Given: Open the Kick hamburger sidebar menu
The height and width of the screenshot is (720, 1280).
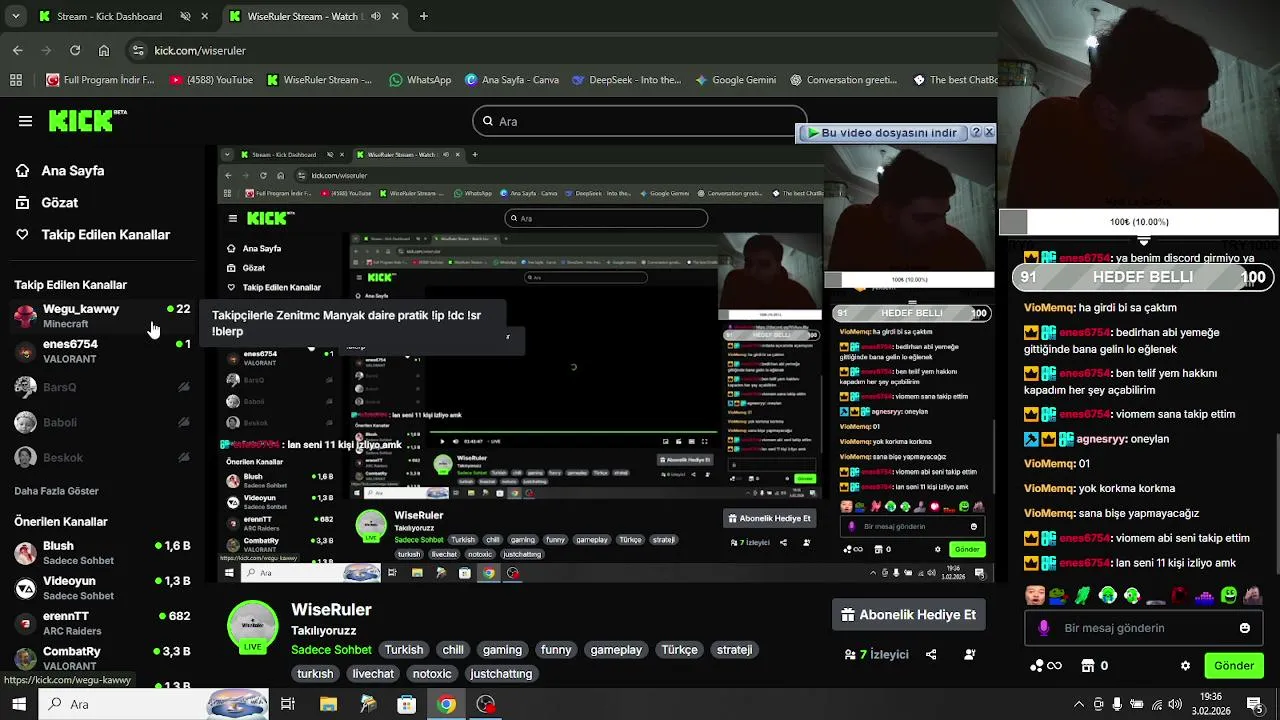Looking at the screenshot, I should pyautogui.click(x=25, y=121).
